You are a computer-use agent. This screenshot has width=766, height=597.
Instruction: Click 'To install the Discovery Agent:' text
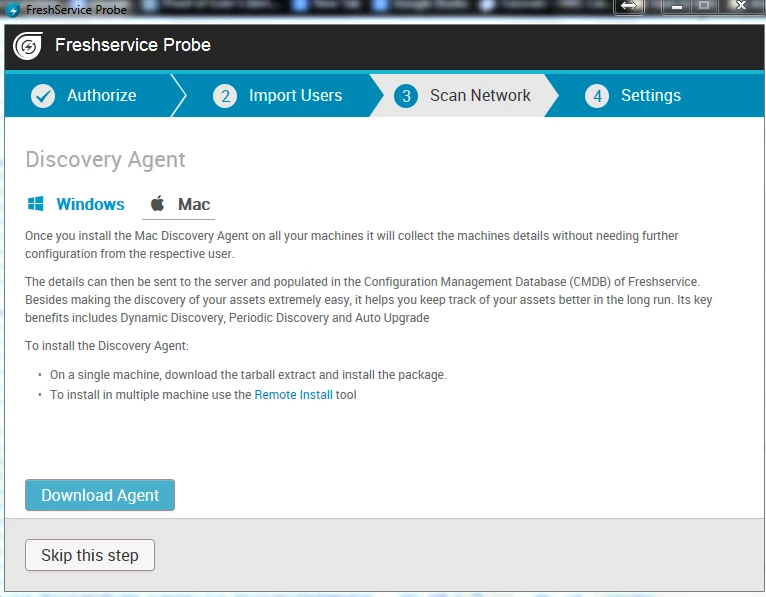(x=107, y=346)
